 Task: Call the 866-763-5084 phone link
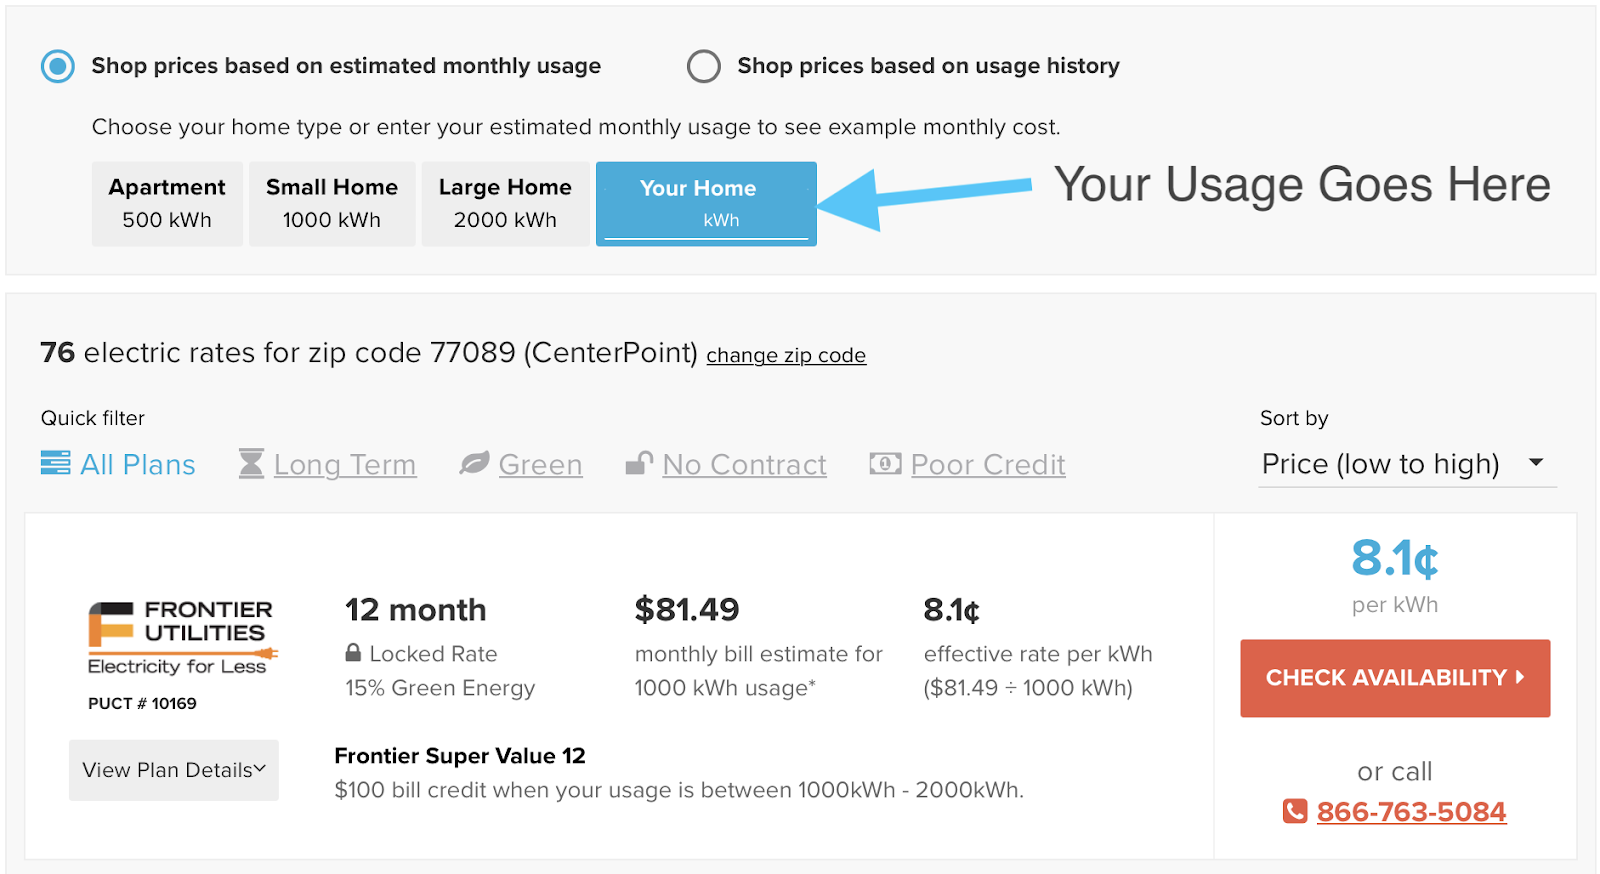[x=1411, y=811]
